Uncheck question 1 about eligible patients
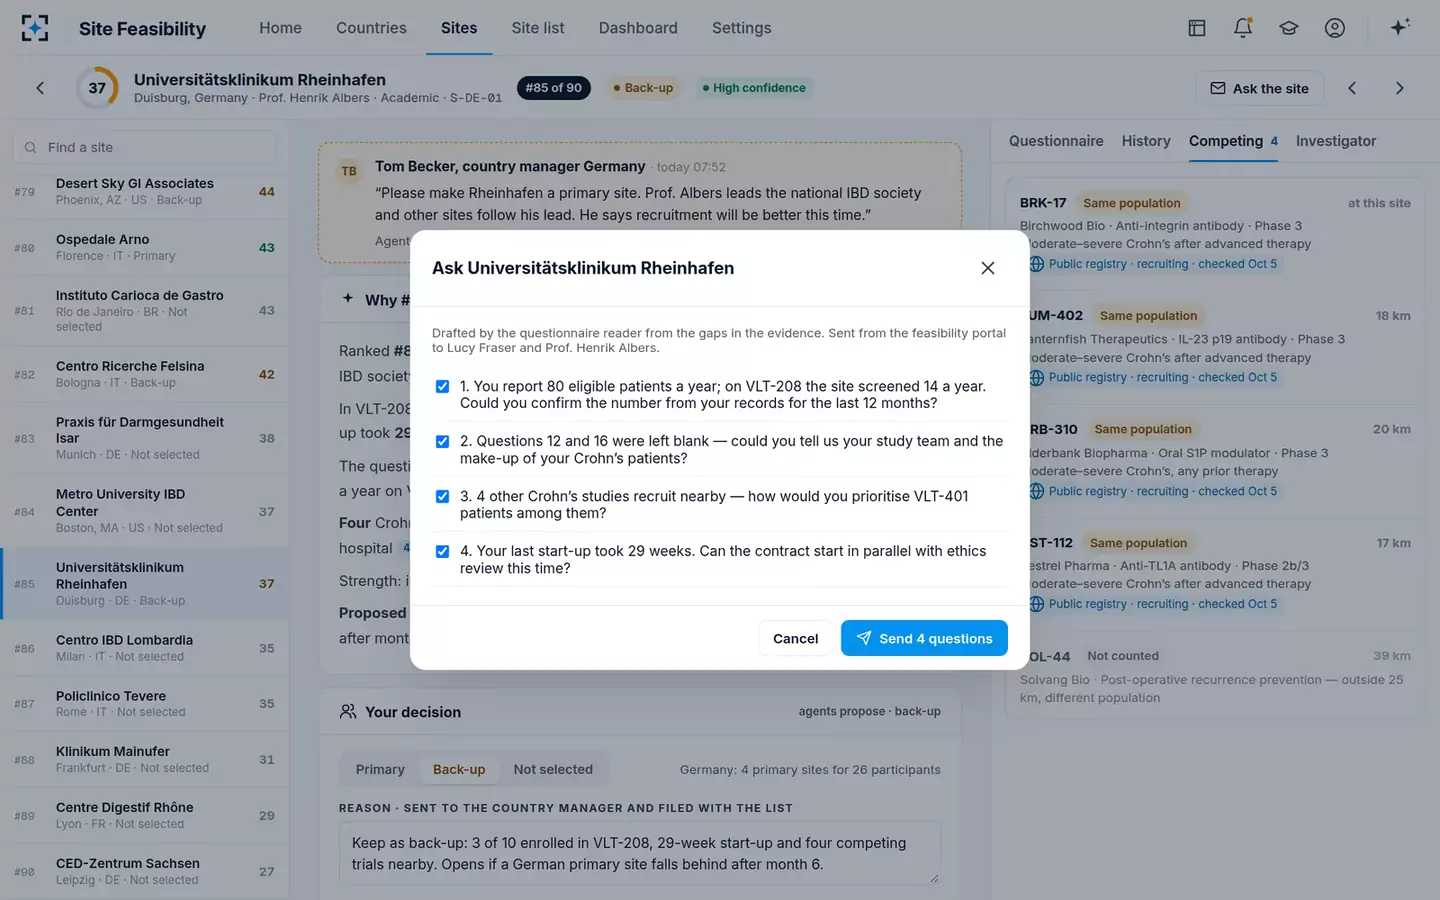Viewport: 1440px width, 900px height. pyautogui.click(x=442, y=386)
